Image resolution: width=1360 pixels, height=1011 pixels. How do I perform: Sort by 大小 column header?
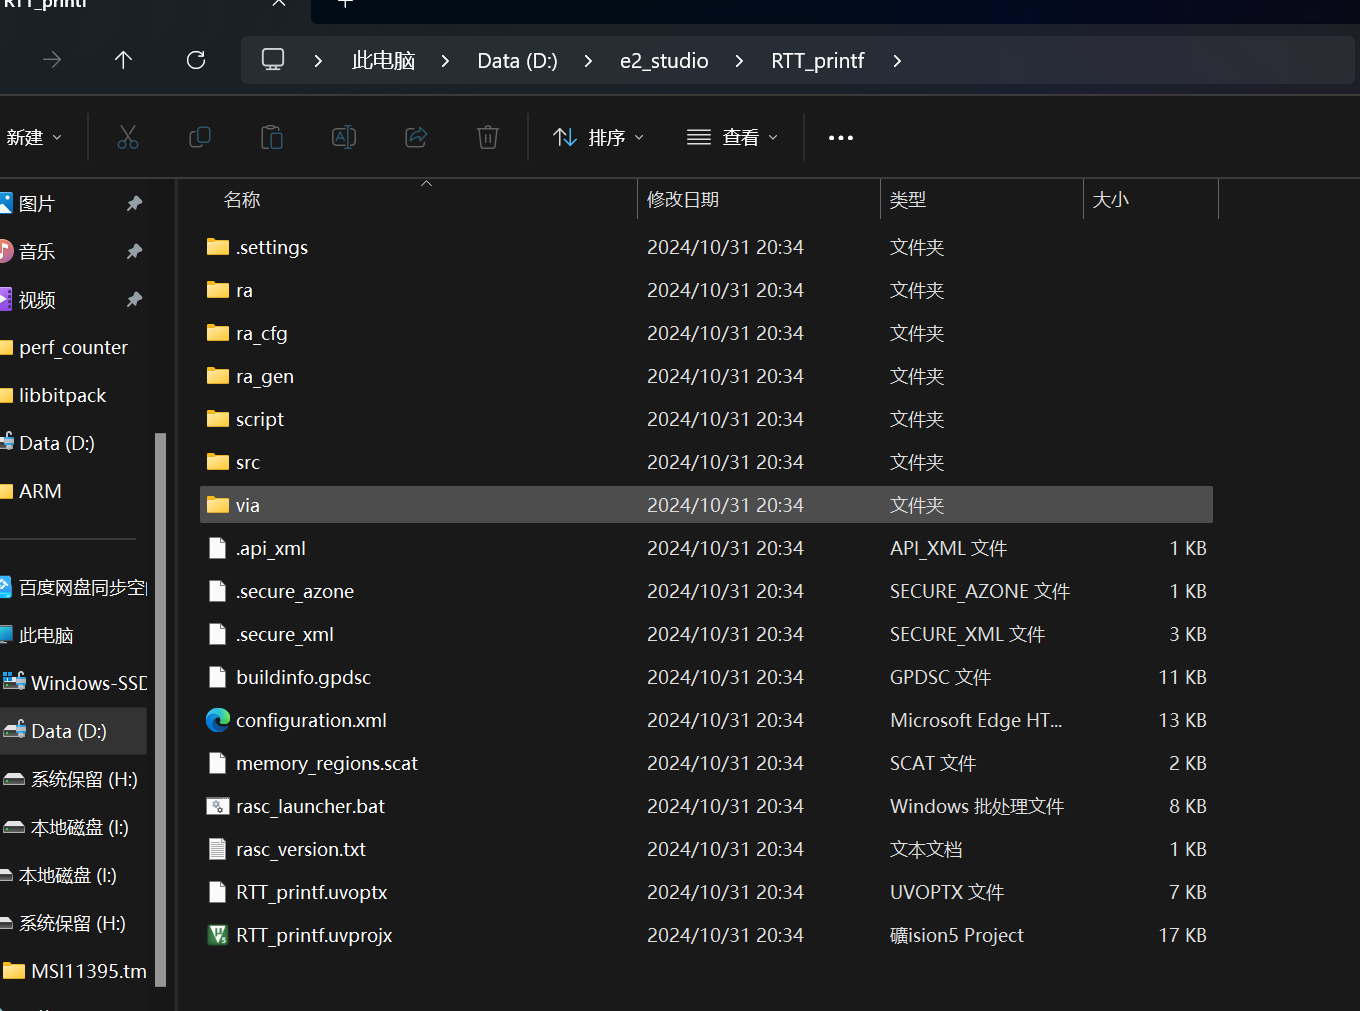[x=1111, y=200]
